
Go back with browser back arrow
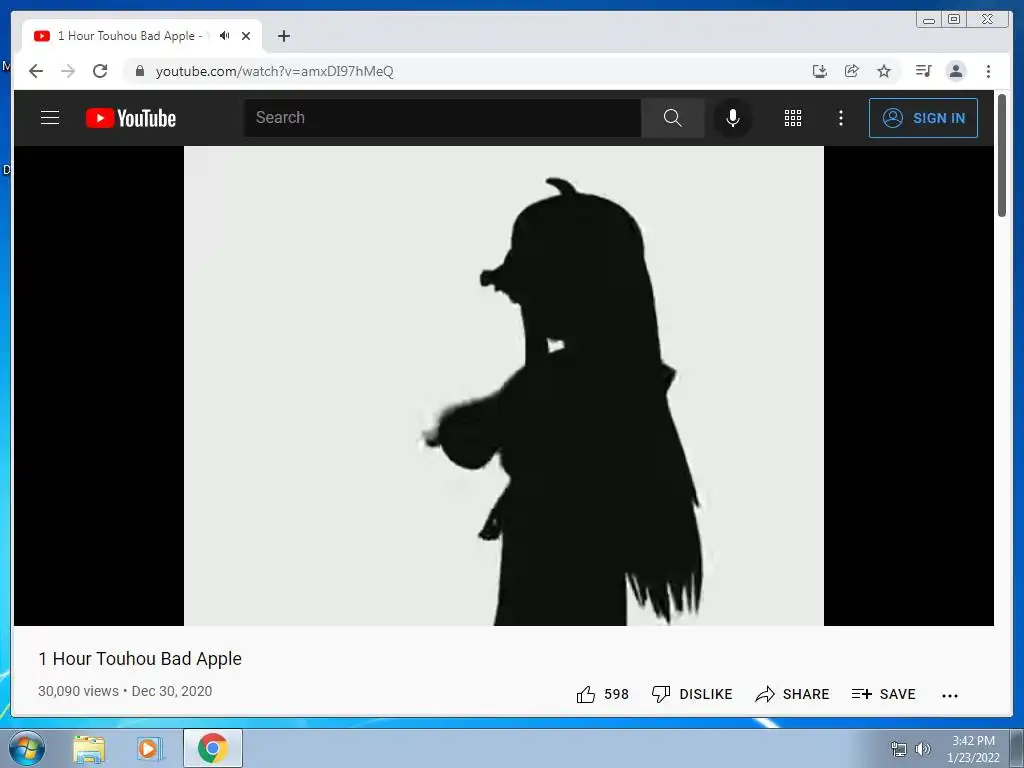pyautogui.click(x=36, y=71)
